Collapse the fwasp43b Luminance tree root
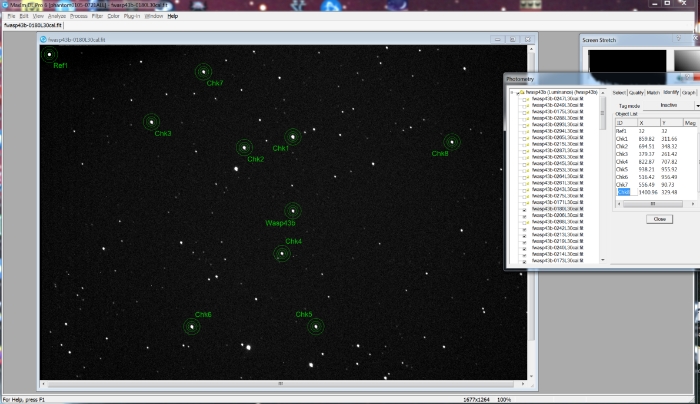This screenshot has width=700, height=404. pos(512,92)
